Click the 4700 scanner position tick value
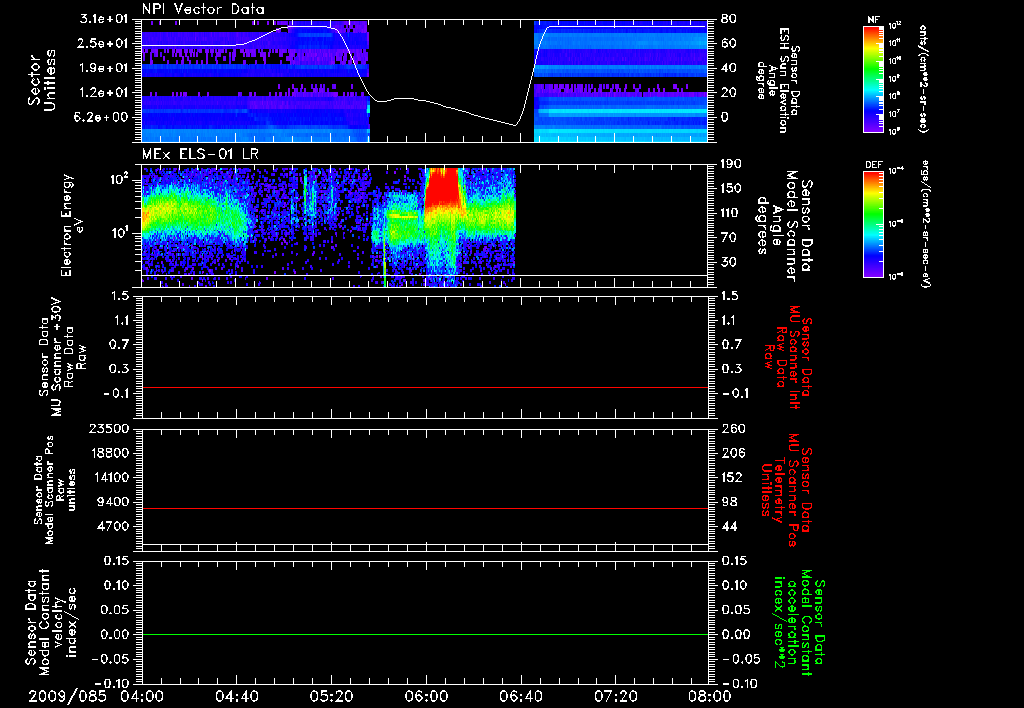This screenshot has width=1024, height=708. point(113,526)
